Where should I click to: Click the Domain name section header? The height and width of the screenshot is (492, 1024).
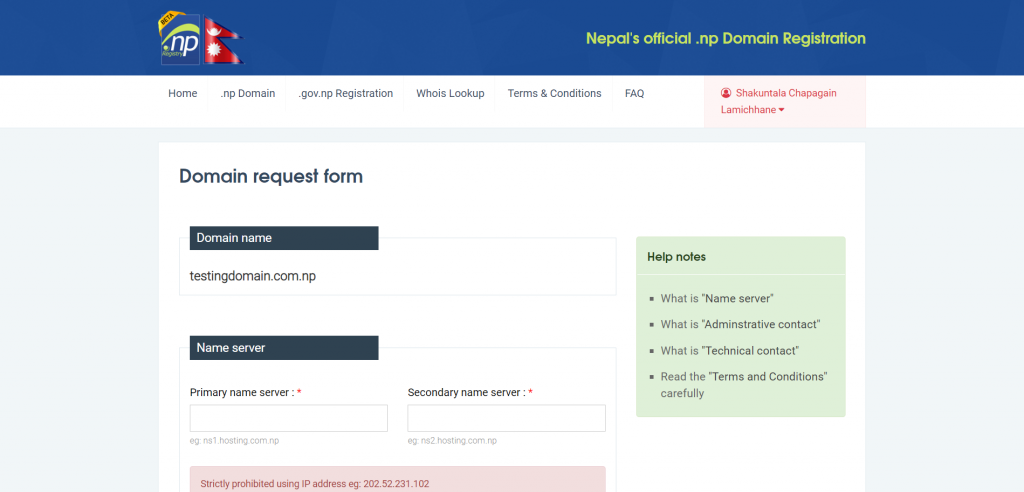click(x=284, y=238)
